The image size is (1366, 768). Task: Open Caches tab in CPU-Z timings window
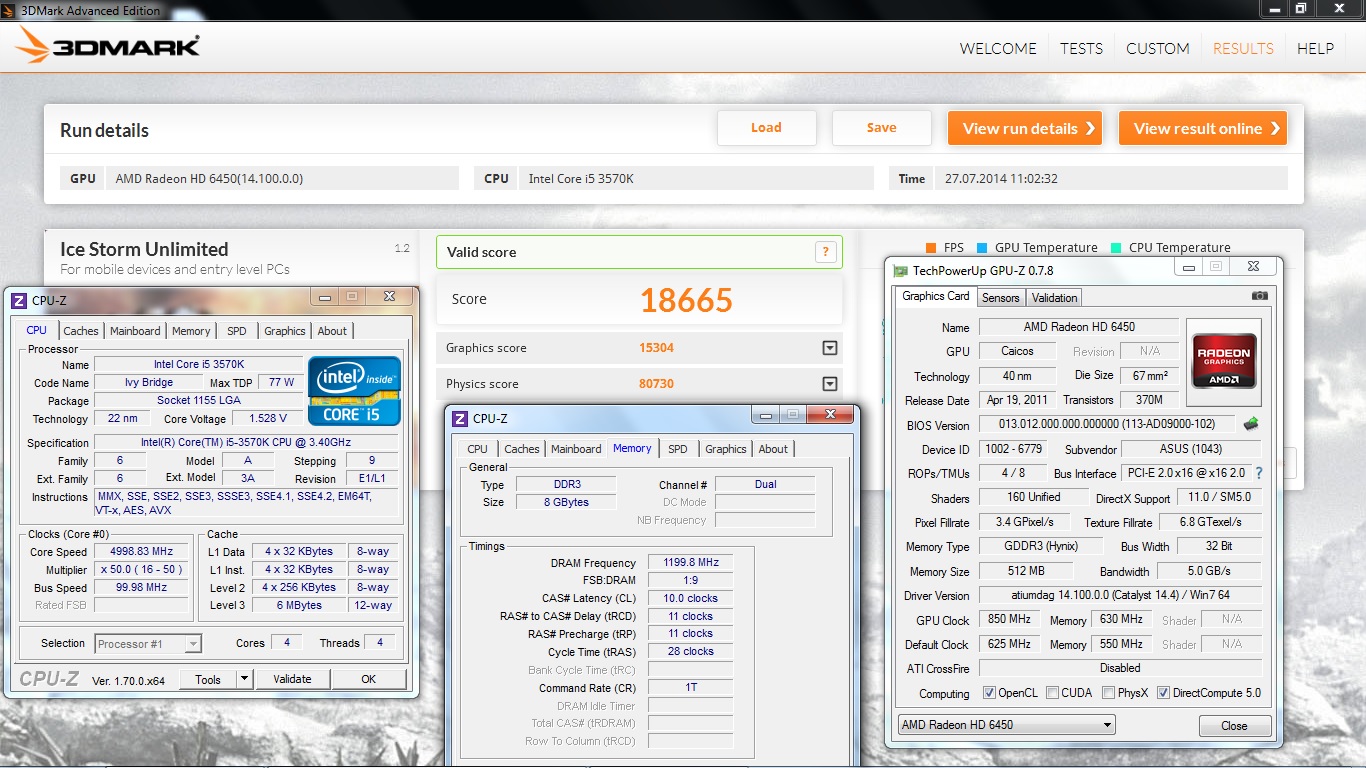click(522, 449)
